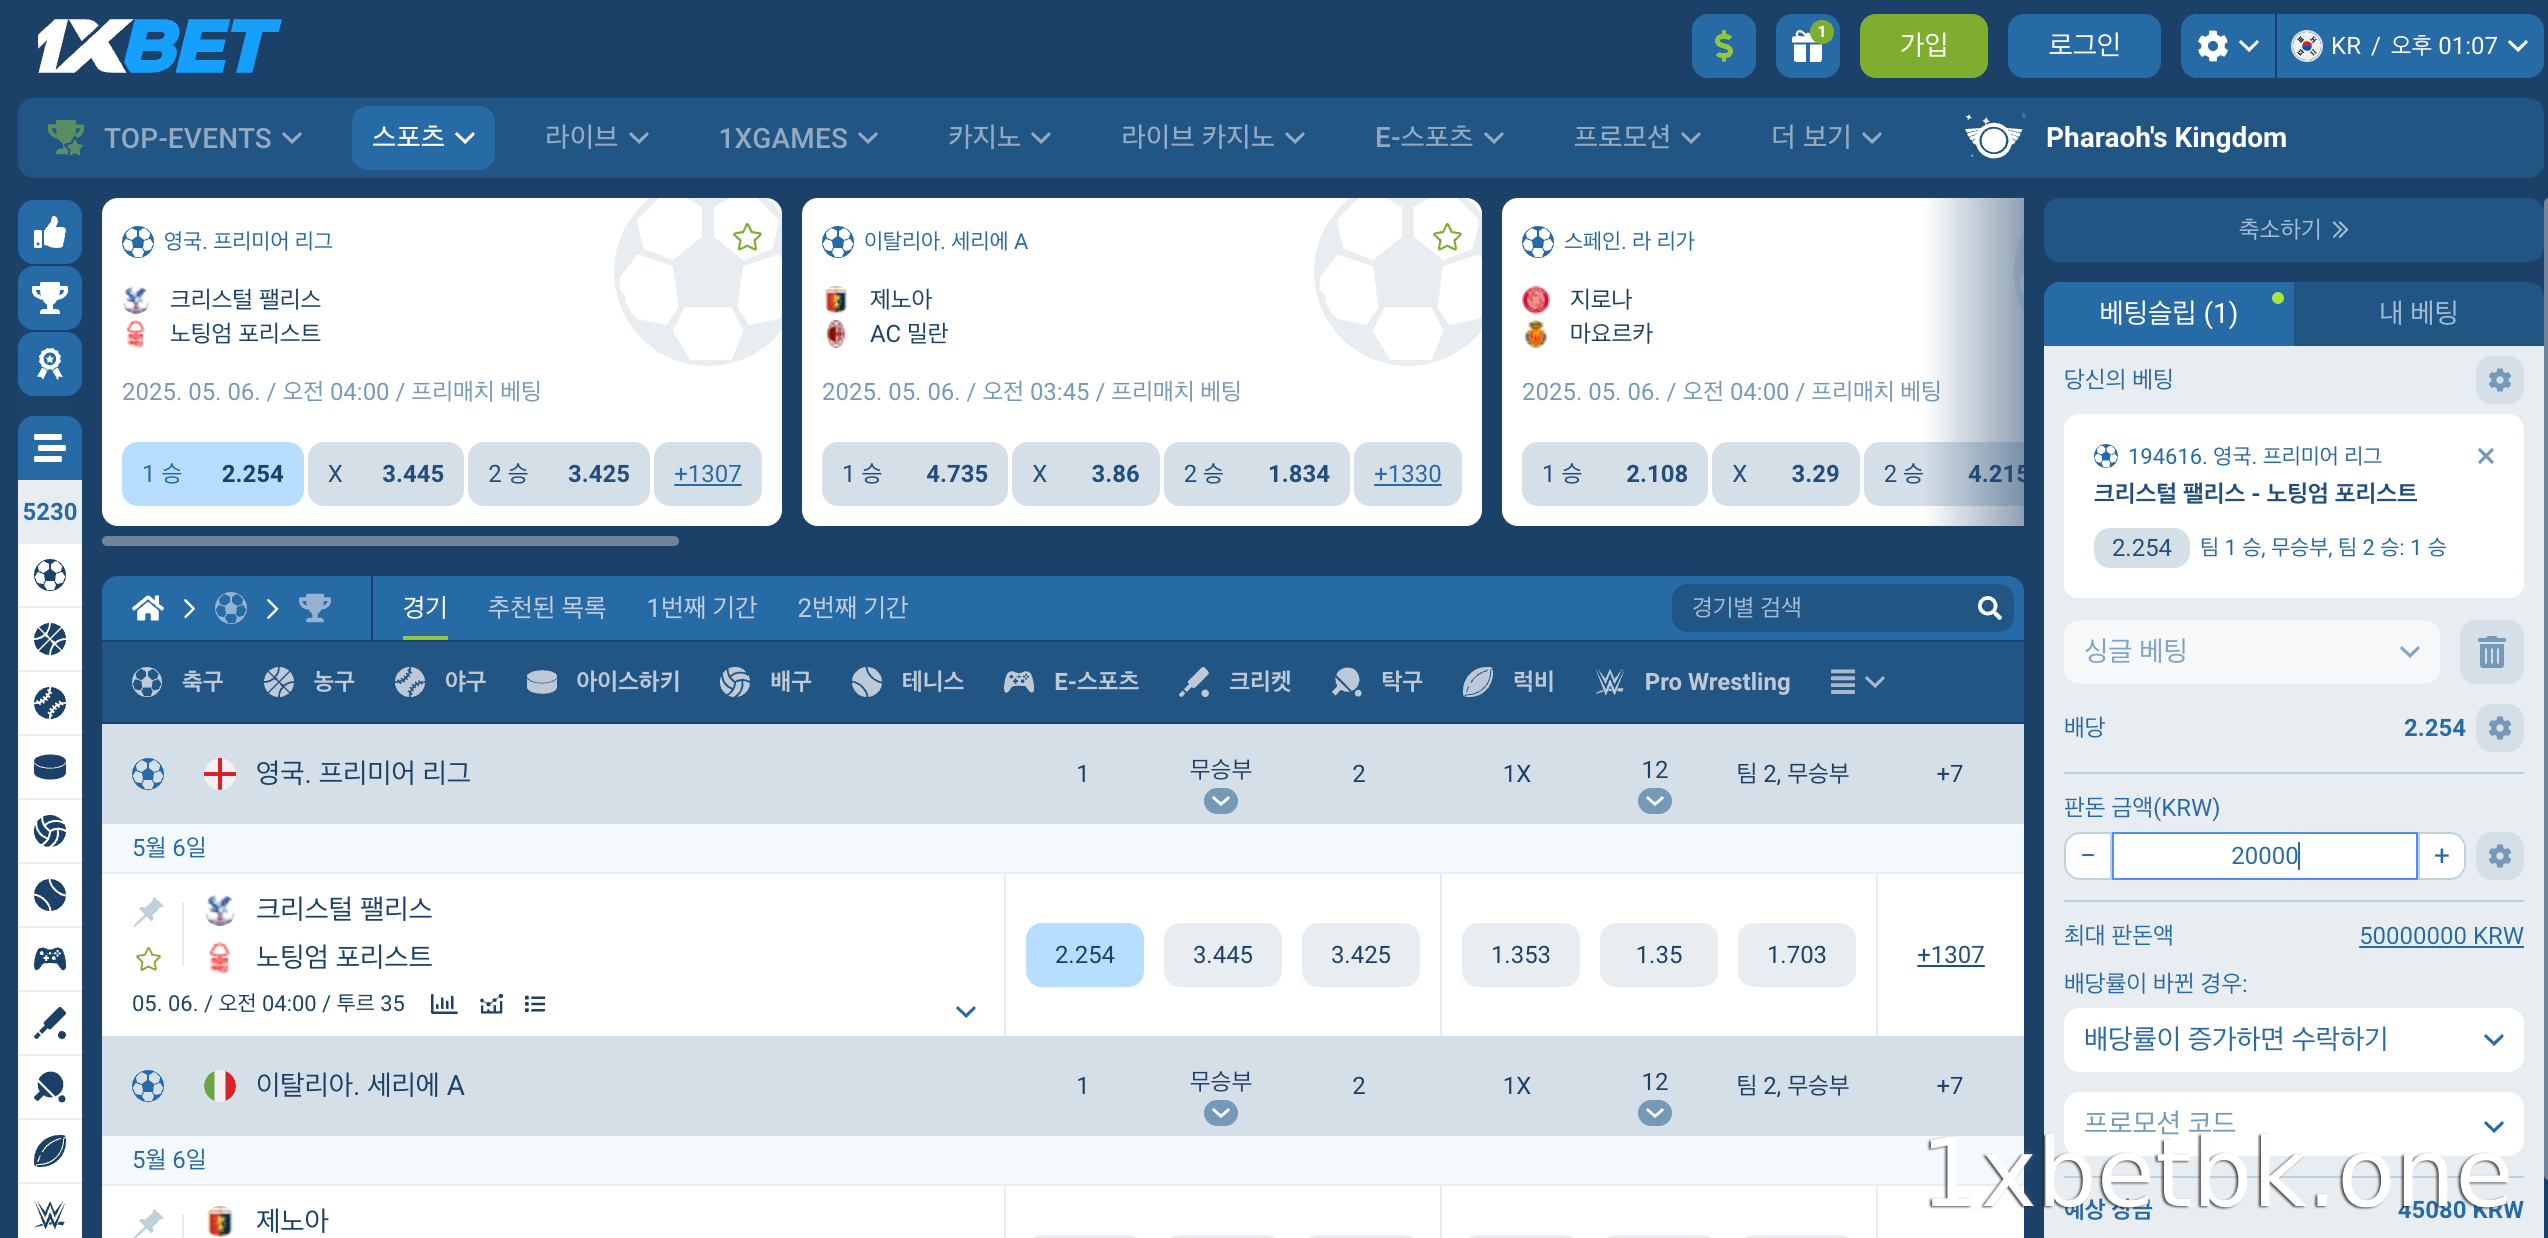Open +1330 markets on Serie A card
This screenshot has height=1238, width=2548.
coord(1407,474)
